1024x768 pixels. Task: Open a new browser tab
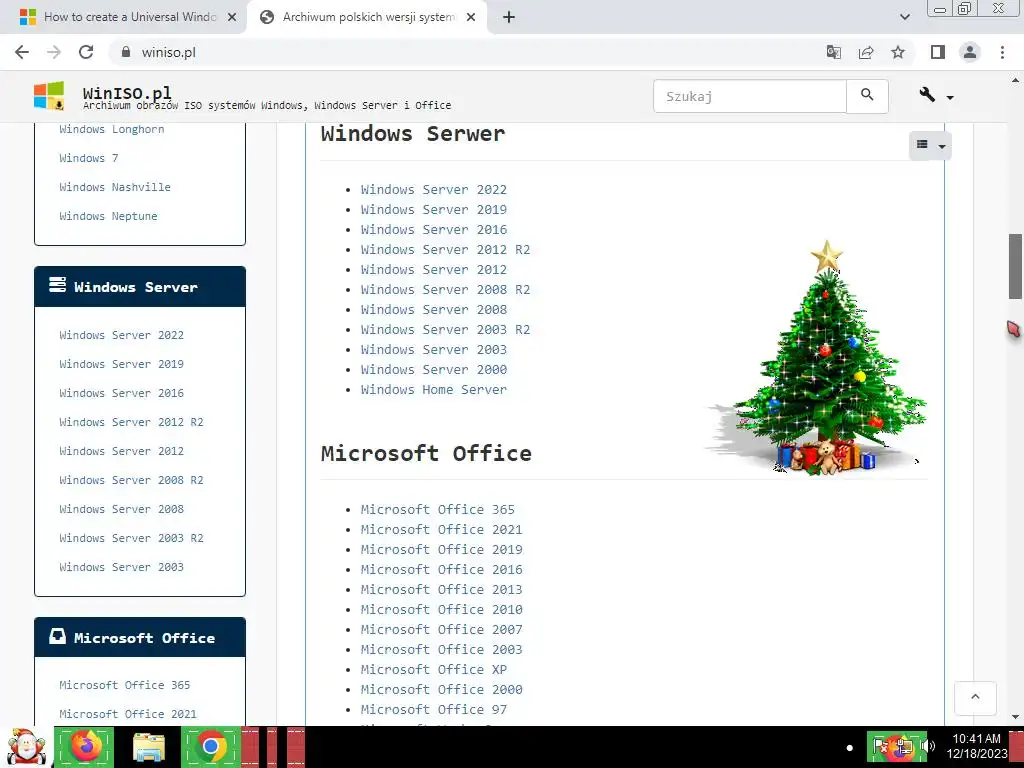[x=509, y=18]
